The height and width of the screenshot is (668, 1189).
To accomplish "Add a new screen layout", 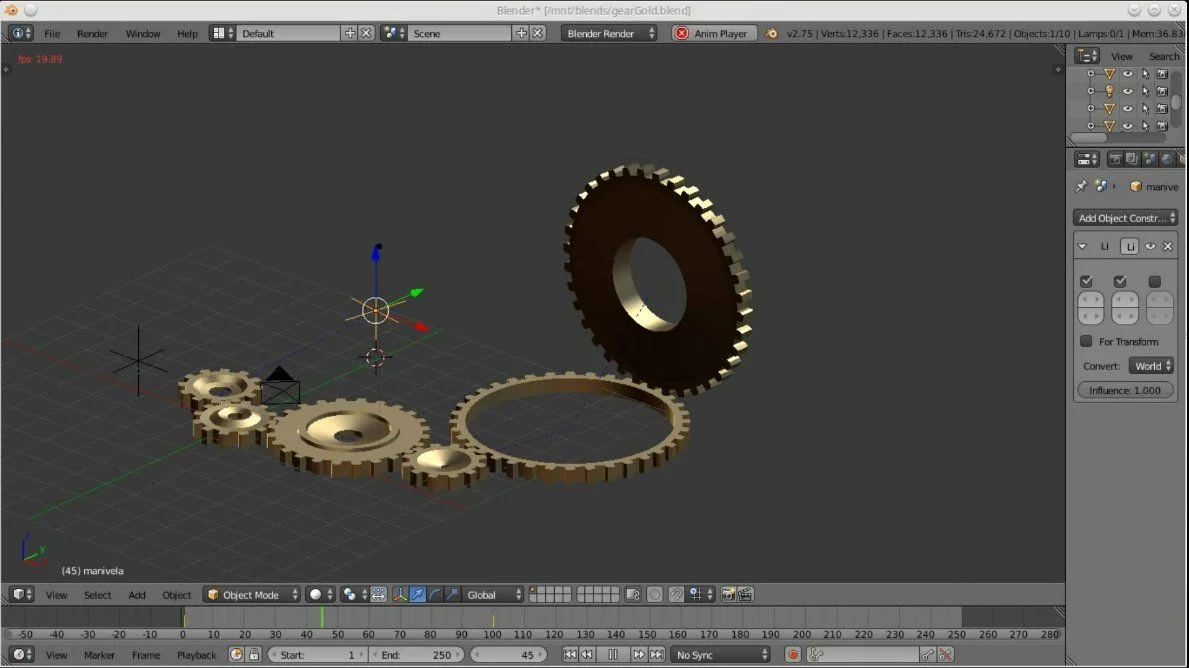I will pos(350,33).
